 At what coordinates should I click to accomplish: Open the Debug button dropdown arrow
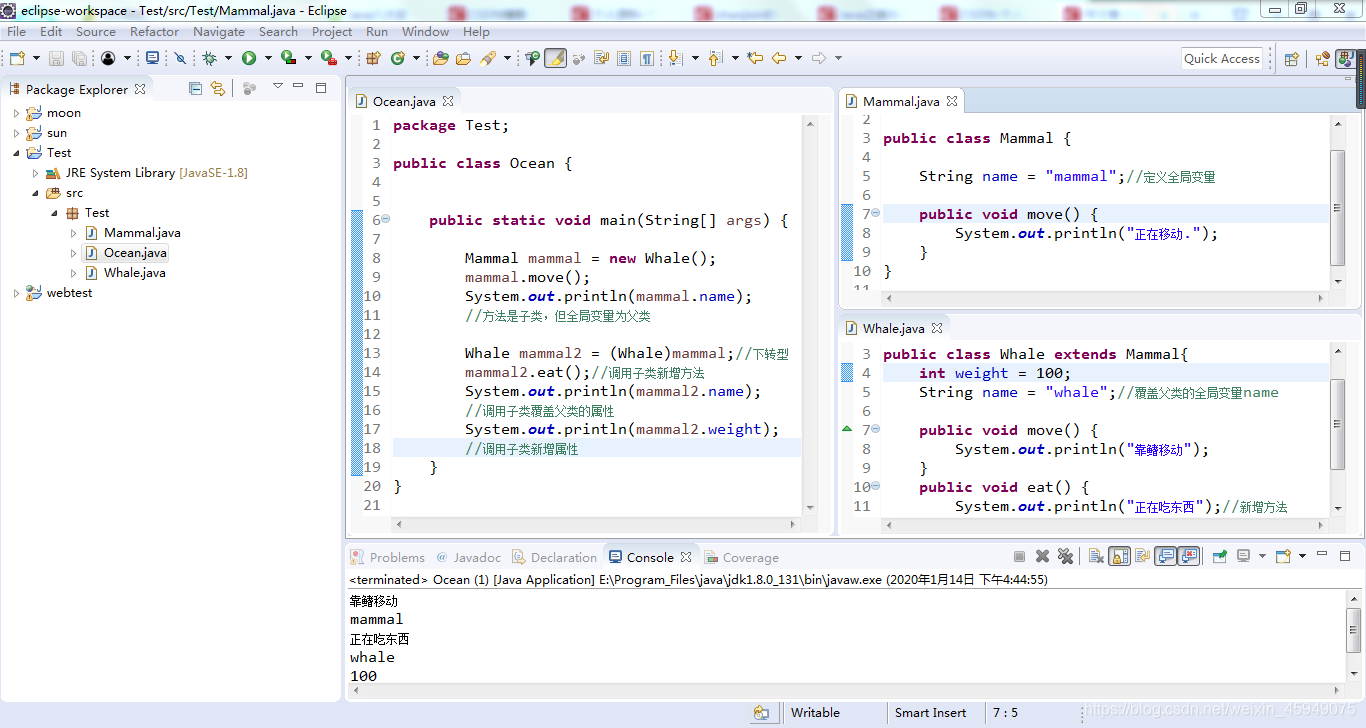(228, 58)
